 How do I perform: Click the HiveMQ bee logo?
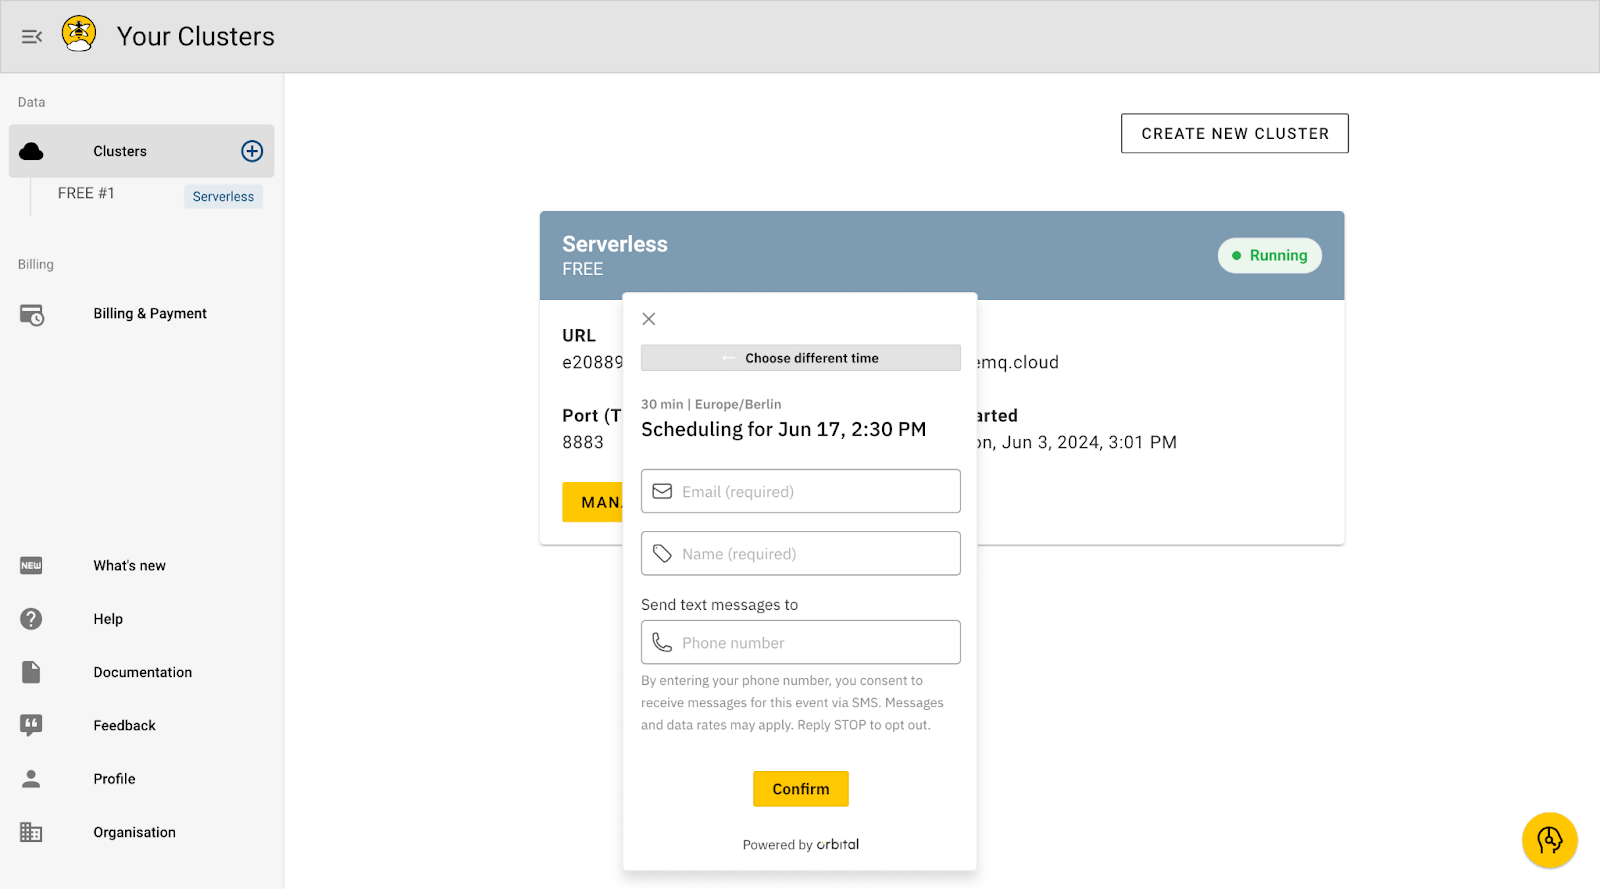pyautogui.click(x=79, y=34)
